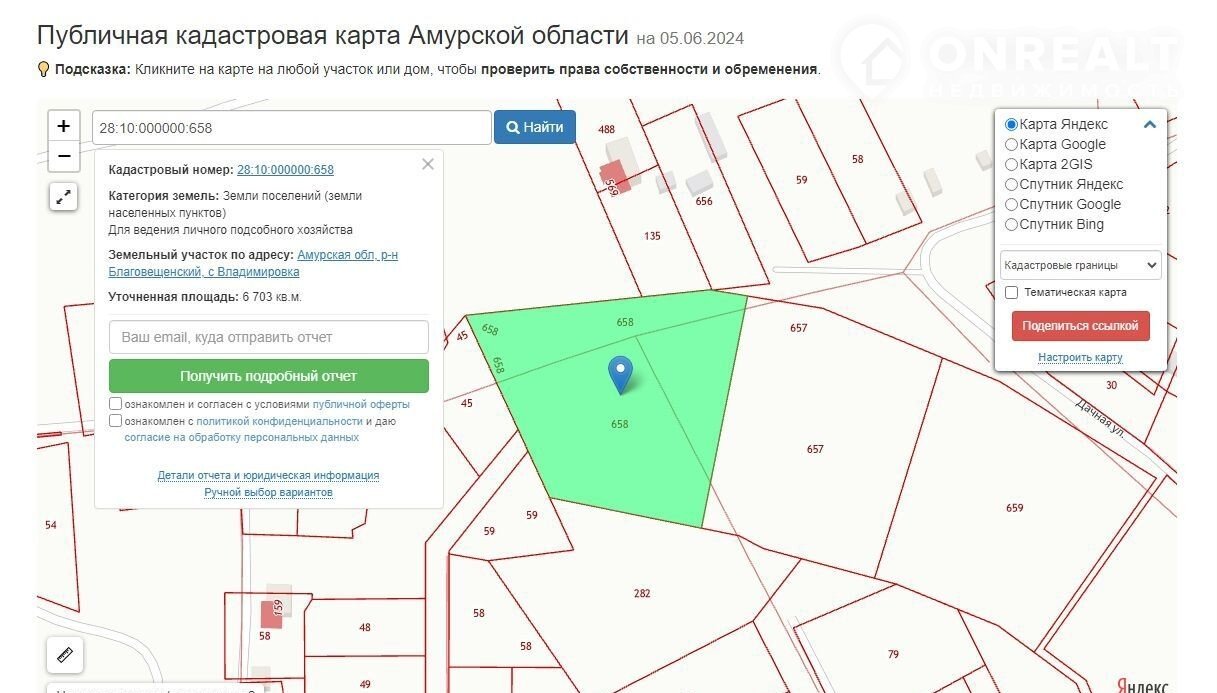Open the Кадастровые границы dropdown
The height and width of the screenshot is (693, 1217).
(1081, 265)
